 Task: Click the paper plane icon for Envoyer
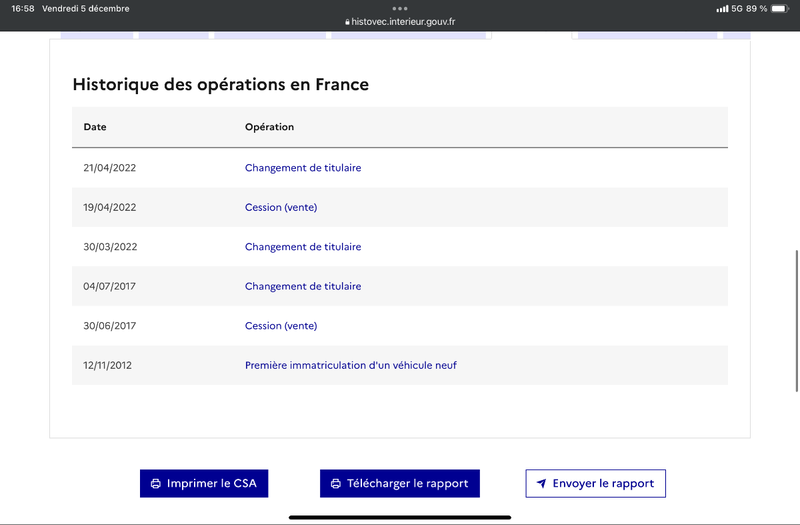(x=541, y=484)
